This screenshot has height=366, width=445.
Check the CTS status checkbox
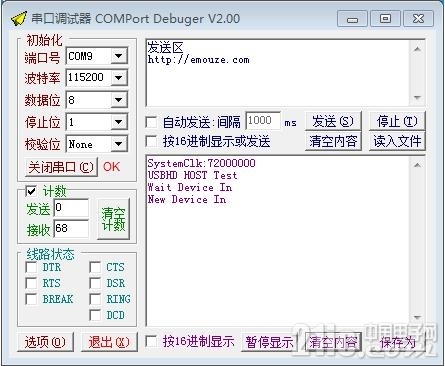[95, 267]
